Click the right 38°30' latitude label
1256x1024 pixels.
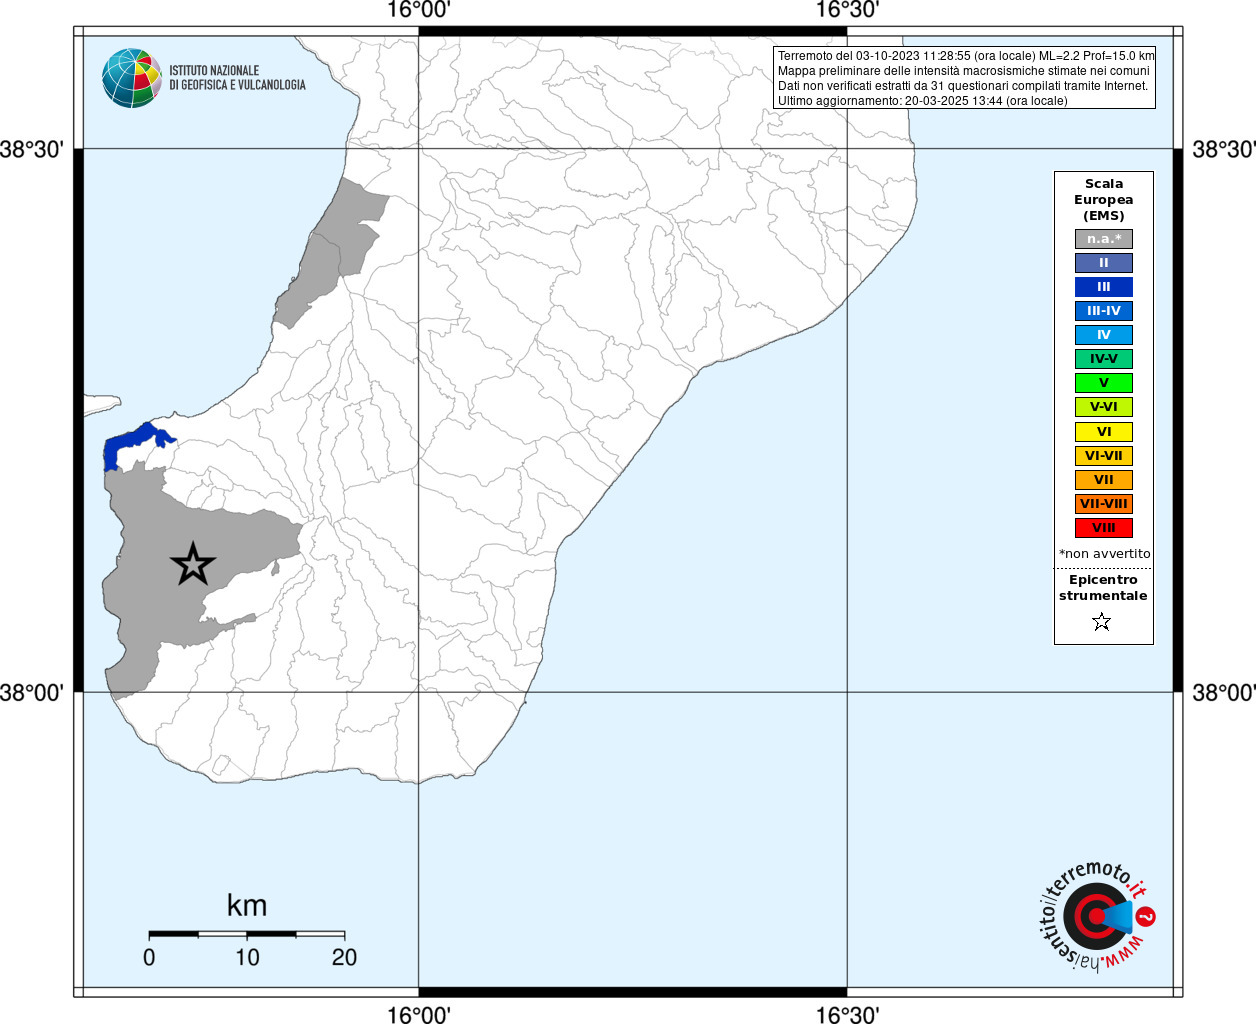(x=1224, y=149)
